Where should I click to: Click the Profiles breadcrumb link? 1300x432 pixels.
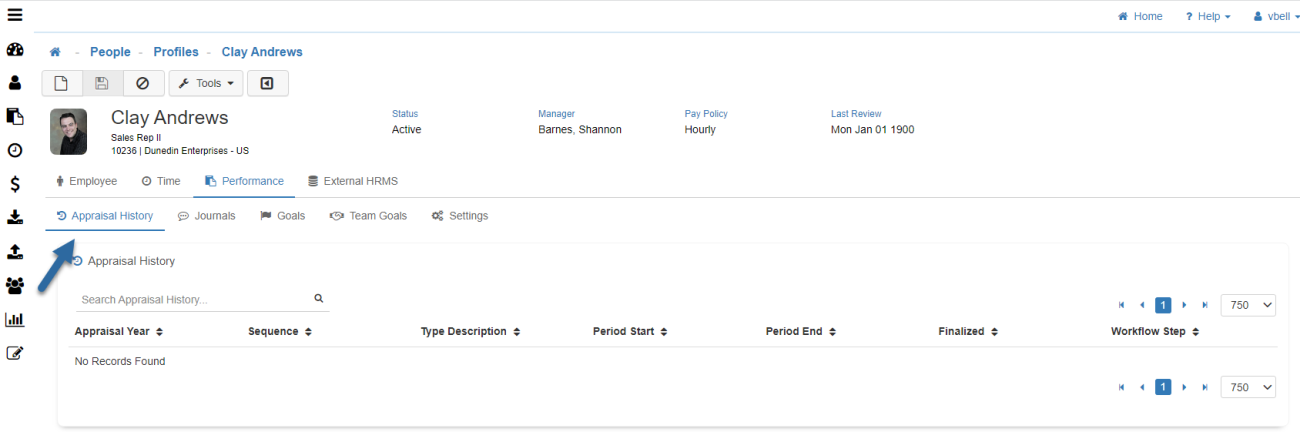pos(176,52)
